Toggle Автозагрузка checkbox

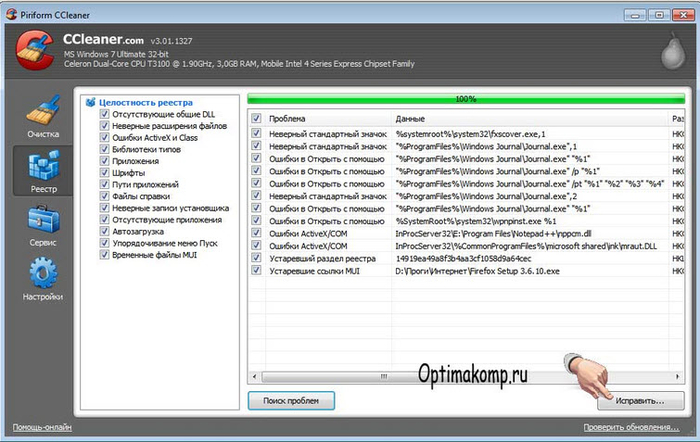point(104,231)
